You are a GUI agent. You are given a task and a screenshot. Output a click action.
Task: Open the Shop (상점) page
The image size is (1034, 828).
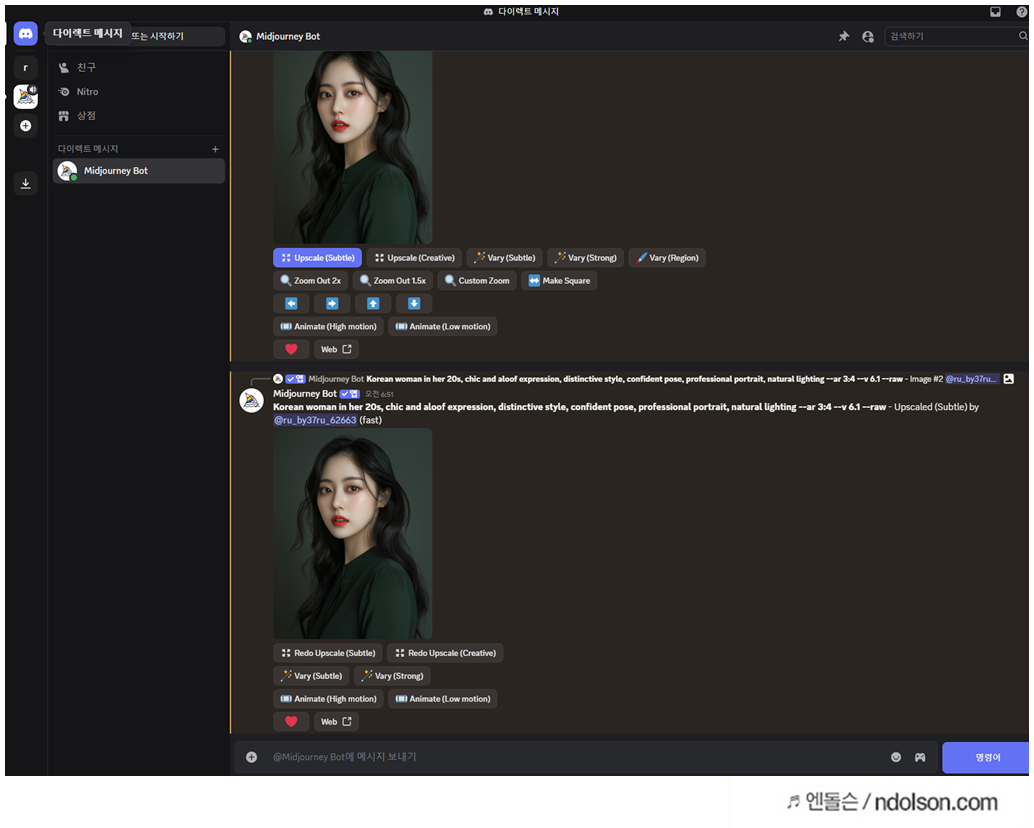coord(138,115)
